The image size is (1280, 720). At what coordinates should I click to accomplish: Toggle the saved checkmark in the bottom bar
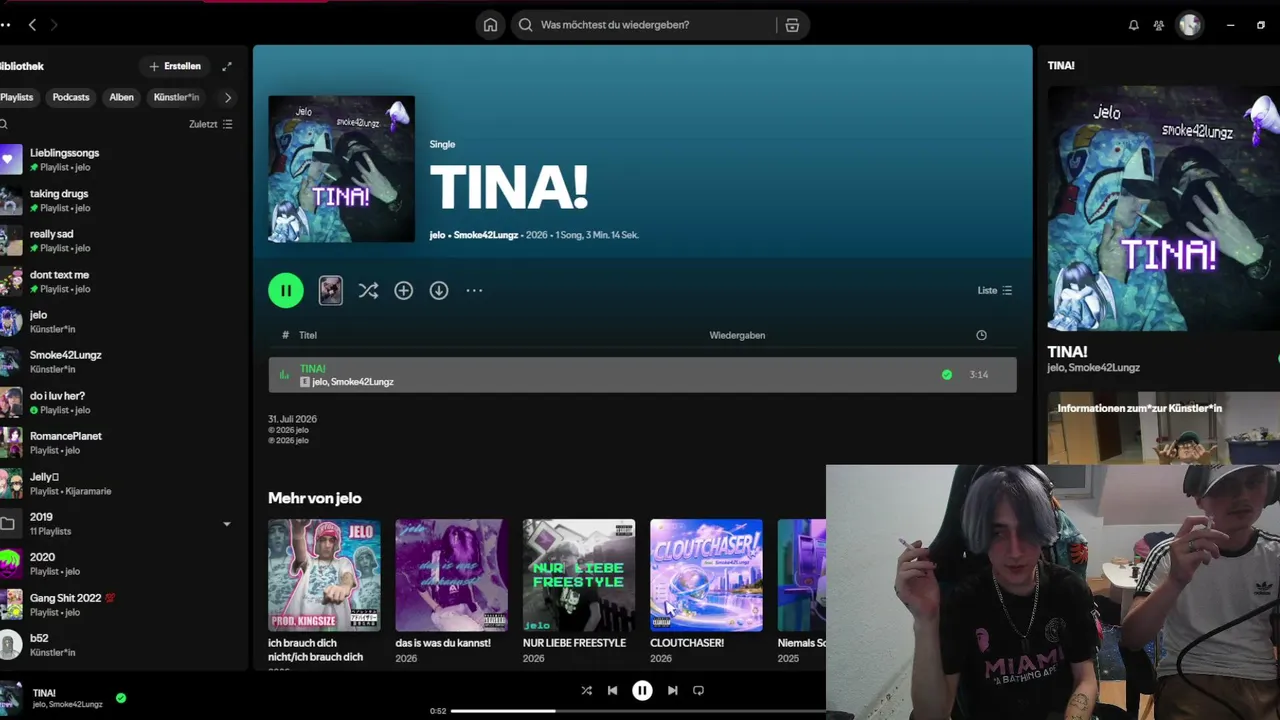point(121,698)
